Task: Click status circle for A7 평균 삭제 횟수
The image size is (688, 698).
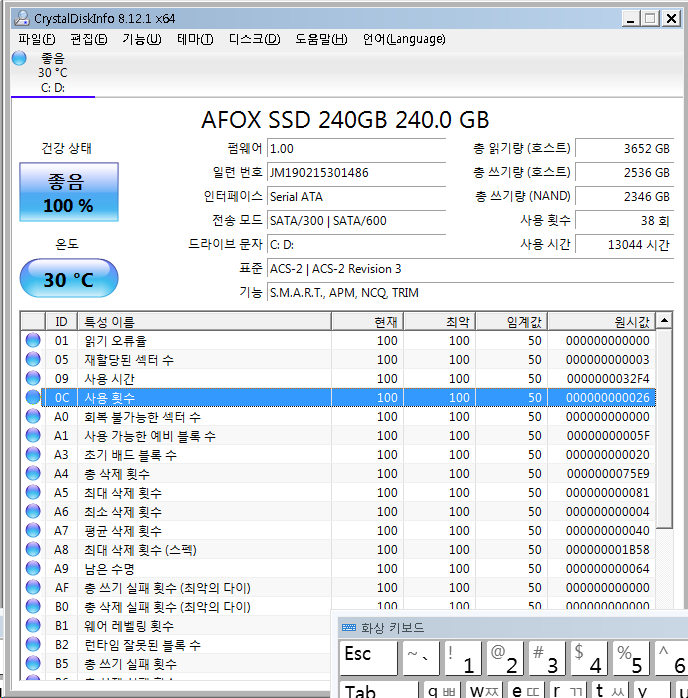Action: pyautogui.click(x=33, y=530)
